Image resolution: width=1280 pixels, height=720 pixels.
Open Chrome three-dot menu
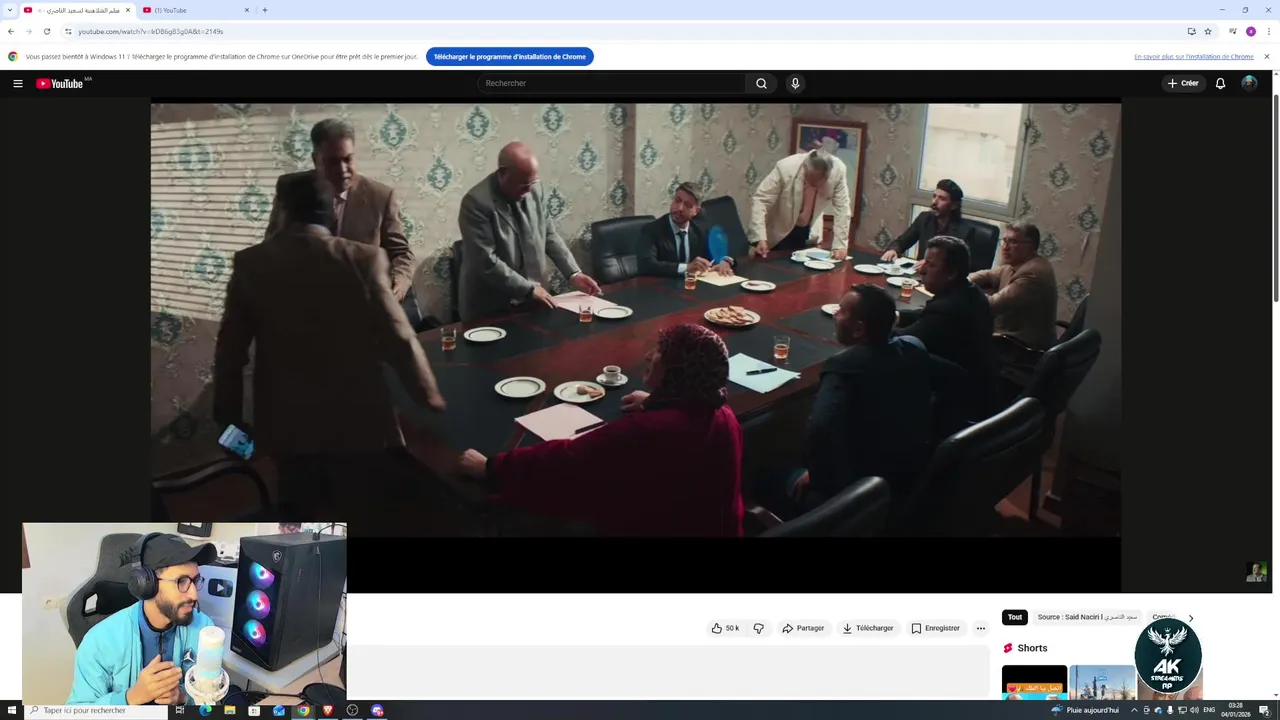[1268, 31]
